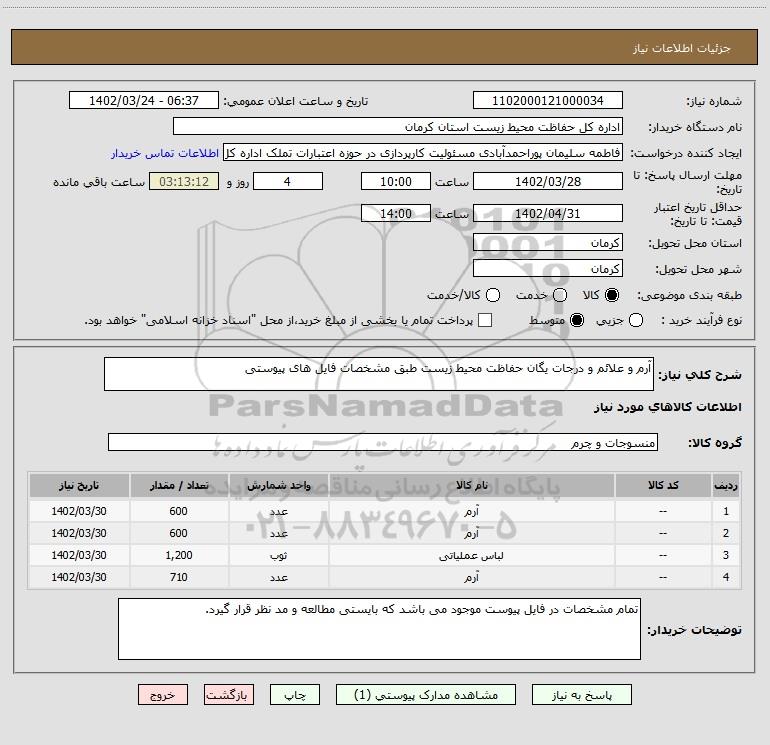Screen dimensions: 770x745
Task: Click آرم item name in row 1
Action: [471, 511]
